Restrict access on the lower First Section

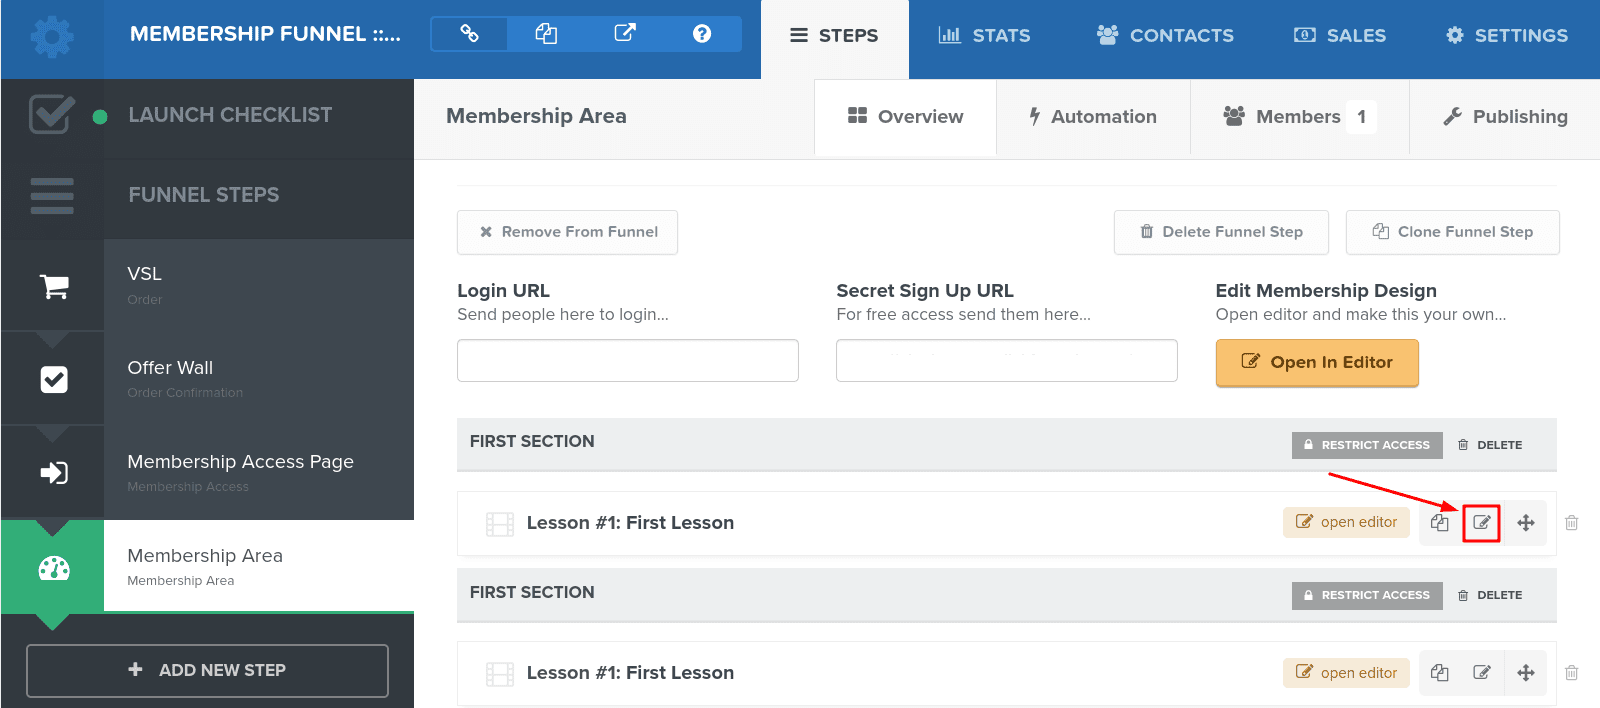[1367, 595]
